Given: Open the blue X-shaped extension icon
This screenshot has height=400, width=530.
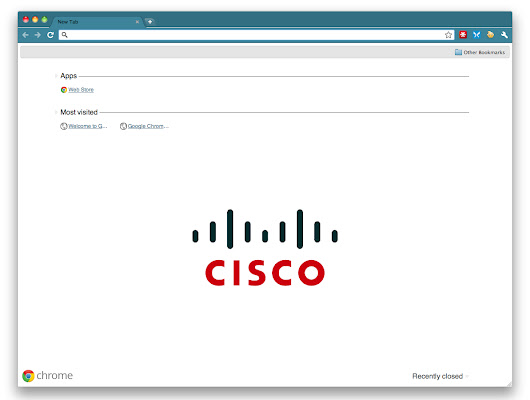Looking at the screenshot, I should pyautogui.click(x=477, y=34).
